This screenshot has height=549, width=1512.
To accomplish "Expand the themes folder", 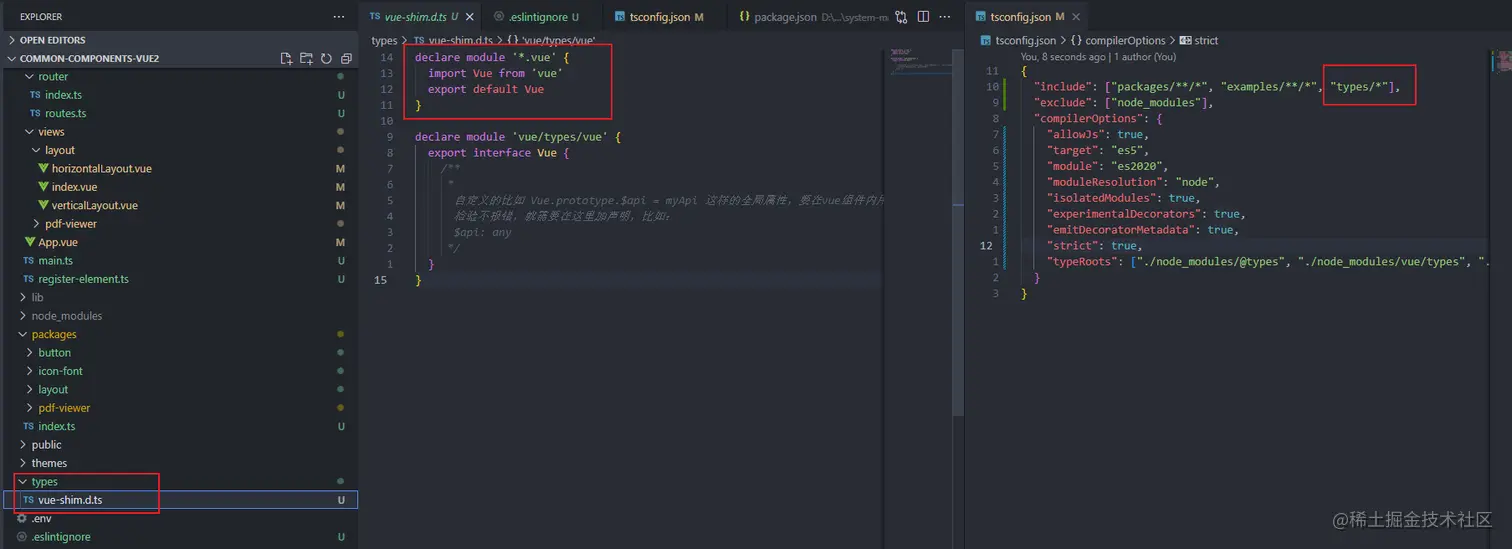I will pos(50,463).
